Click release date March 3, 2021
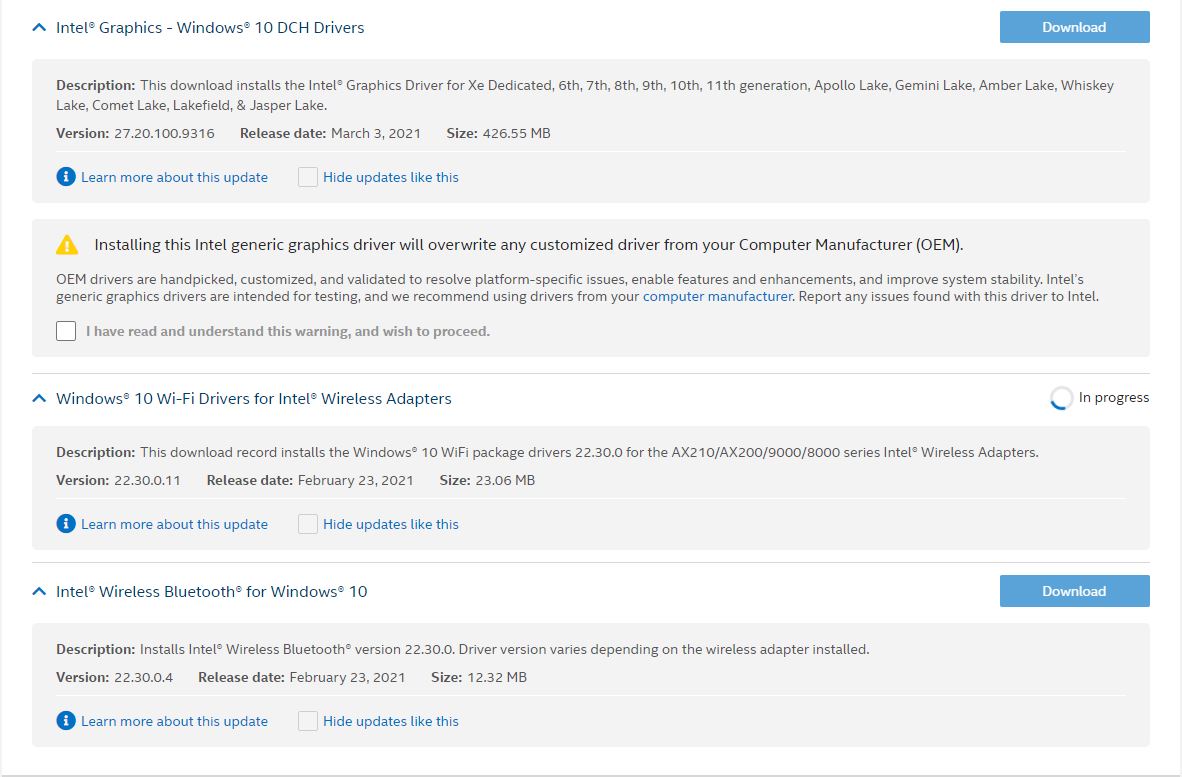 tap(375, 133)
